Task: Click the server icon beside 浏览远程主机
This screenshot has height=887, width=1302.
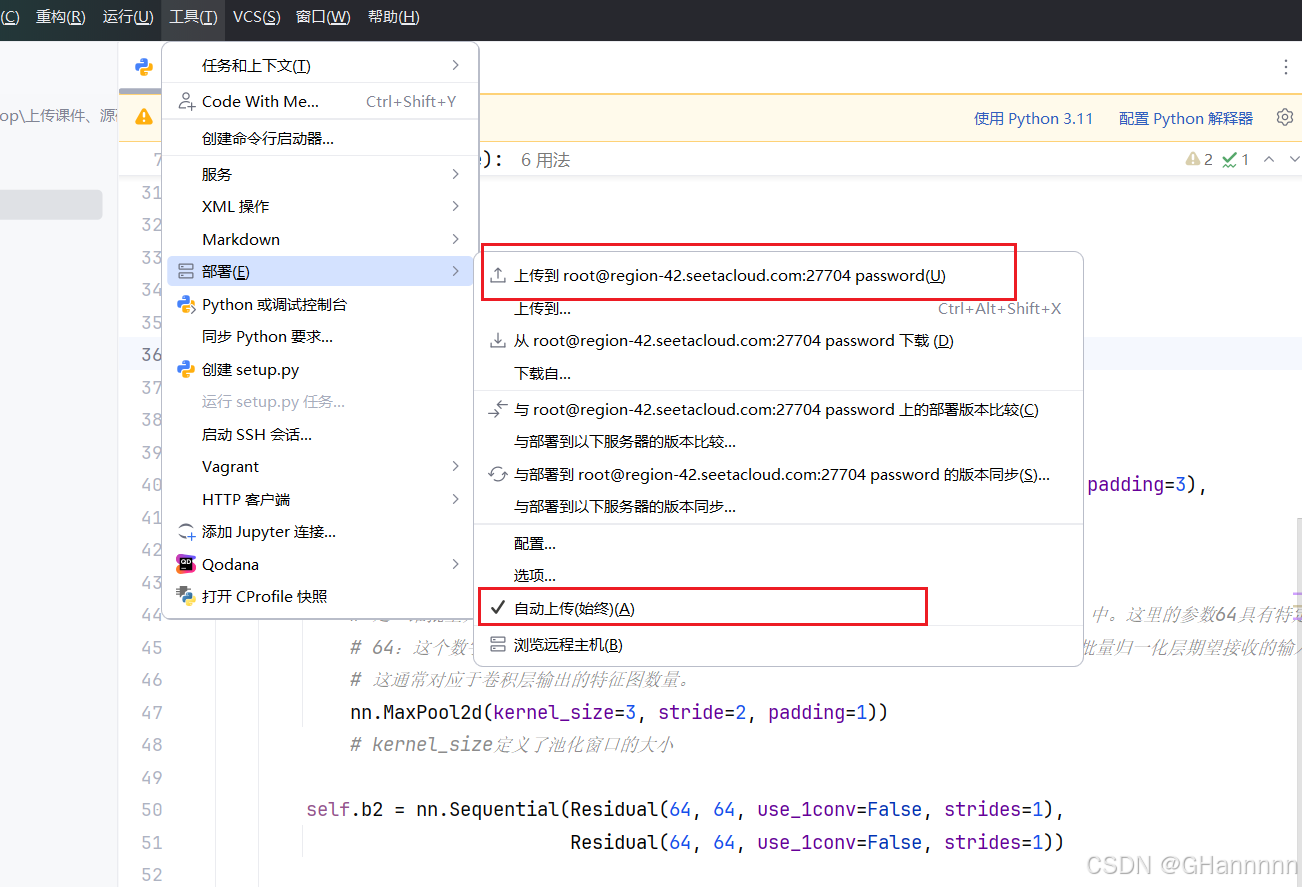Action: (498, 644)
